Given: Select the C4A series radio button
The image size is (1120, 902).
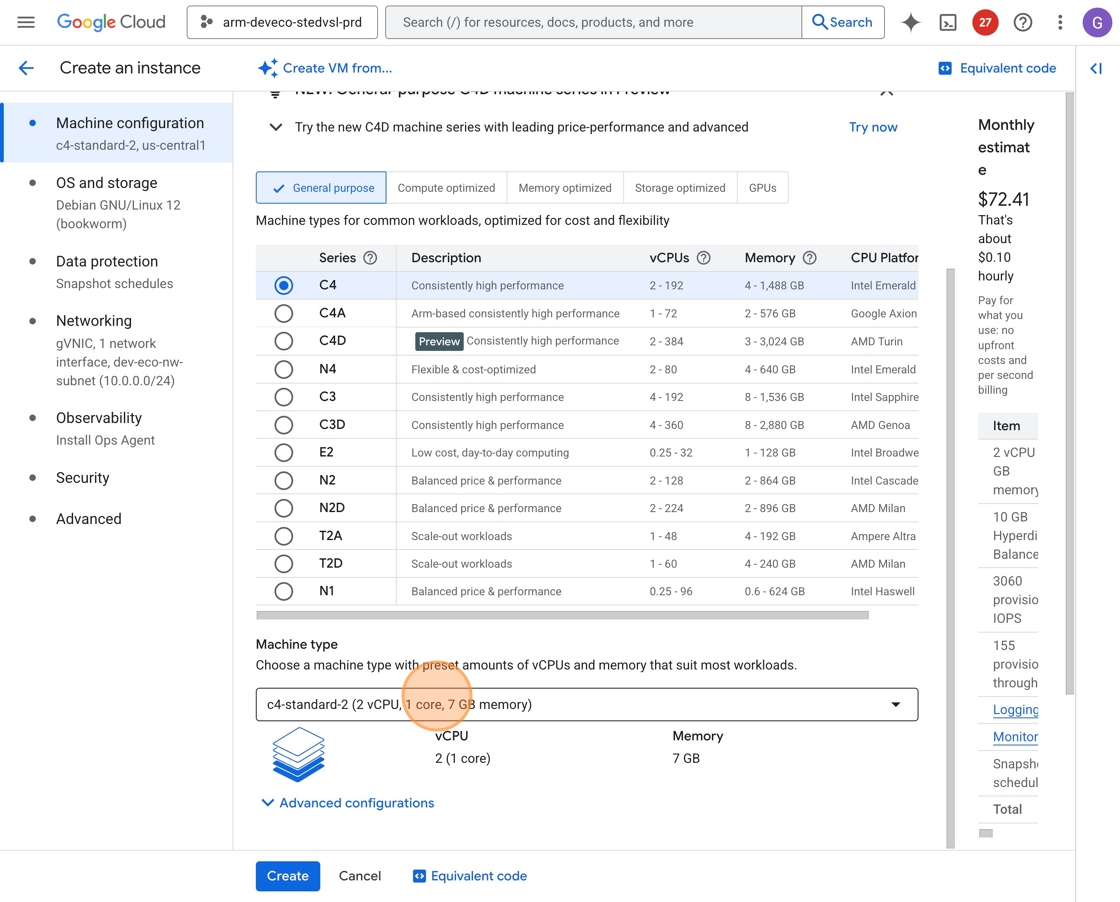Looking at the screenshot, I should [284, 314].
